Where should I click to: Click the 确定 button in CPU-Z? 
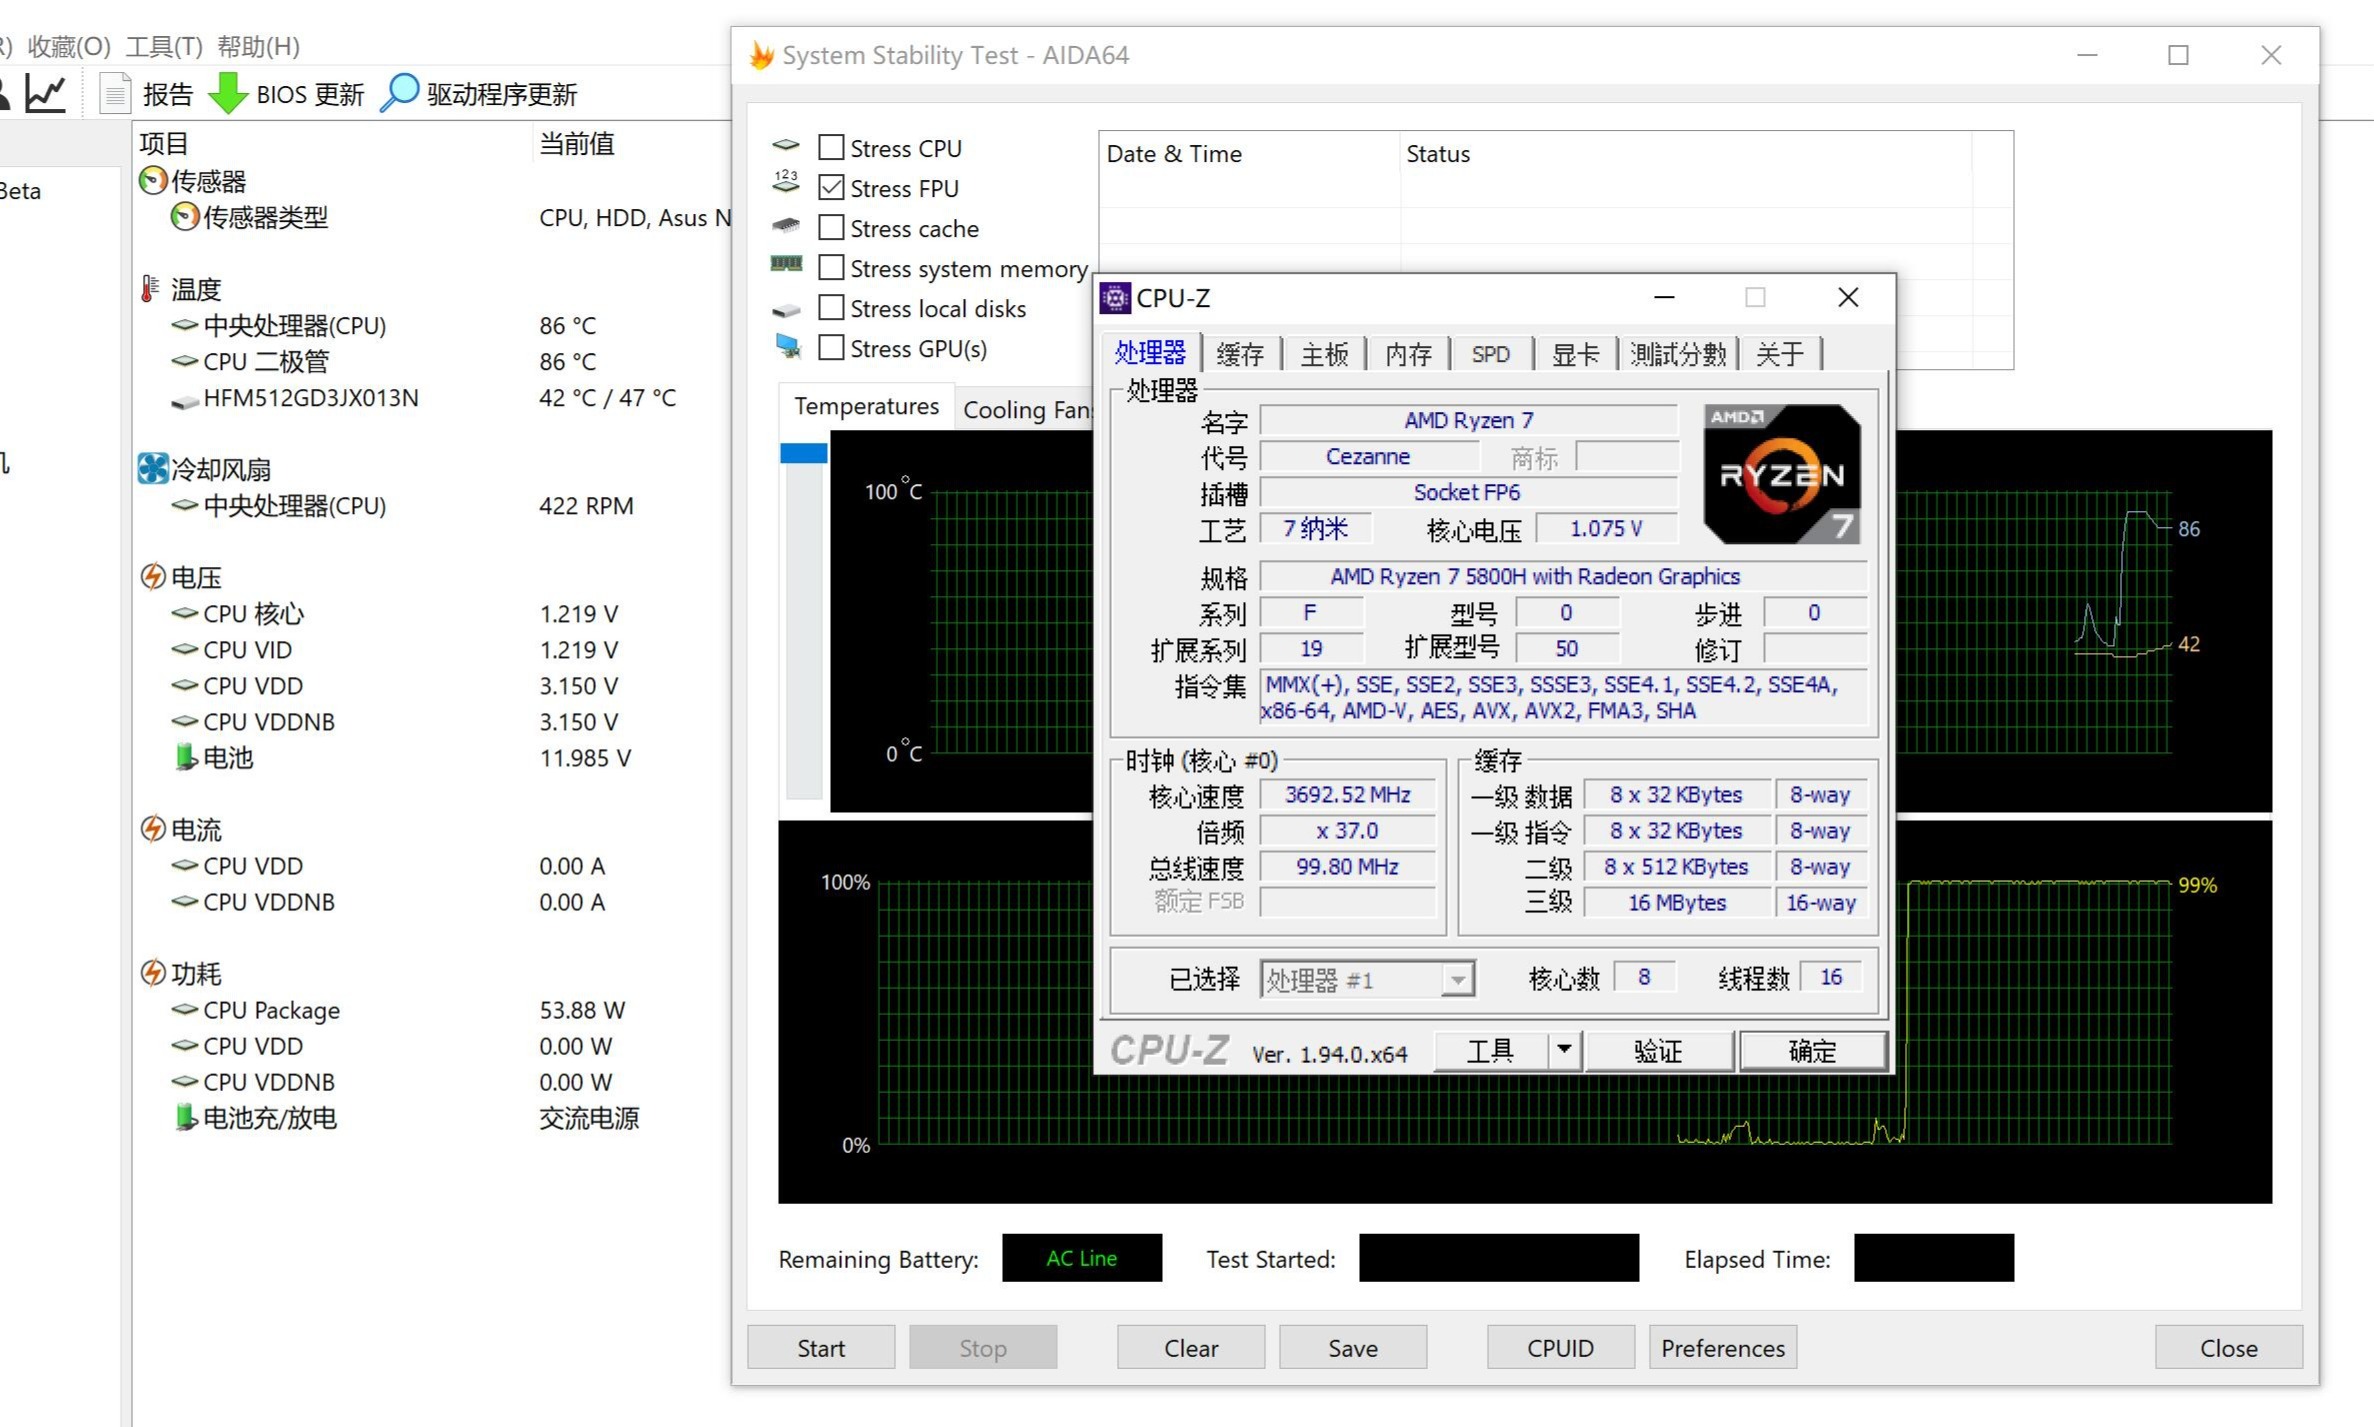pyautogui.click(x=1813, y=1051)
